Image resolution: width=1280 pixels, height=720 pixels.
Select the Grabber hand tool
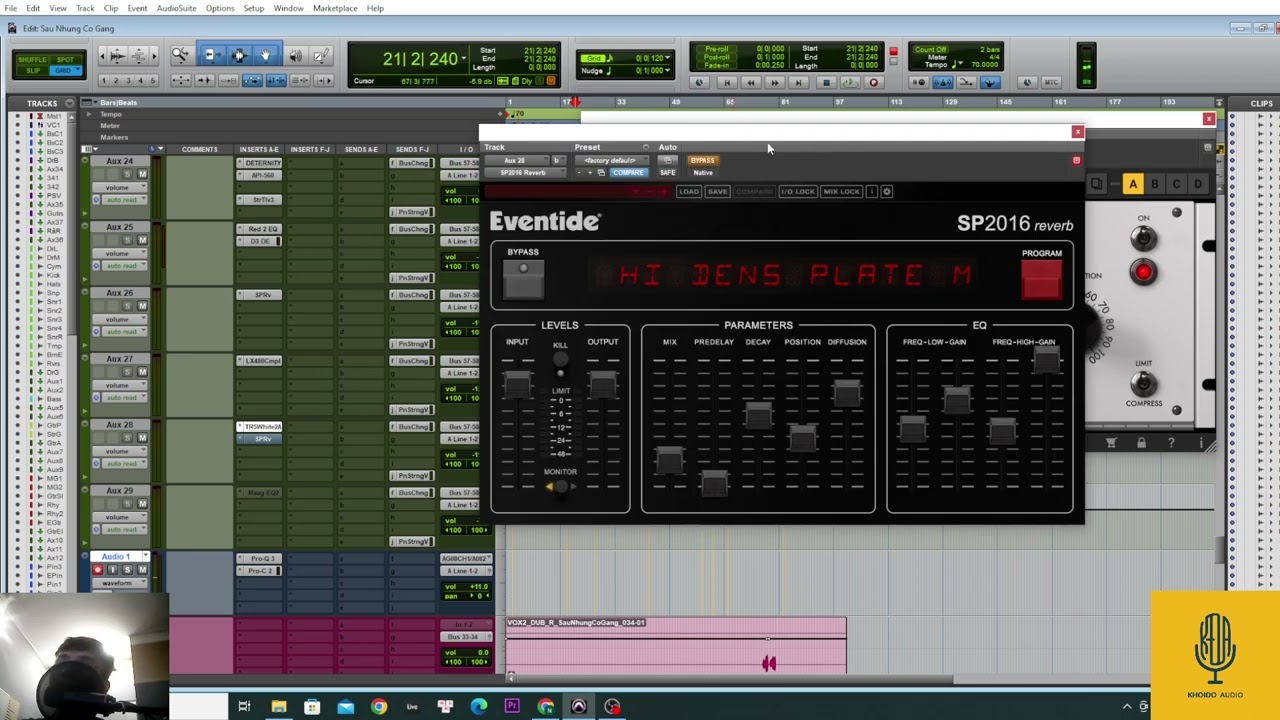pos(265,56)
